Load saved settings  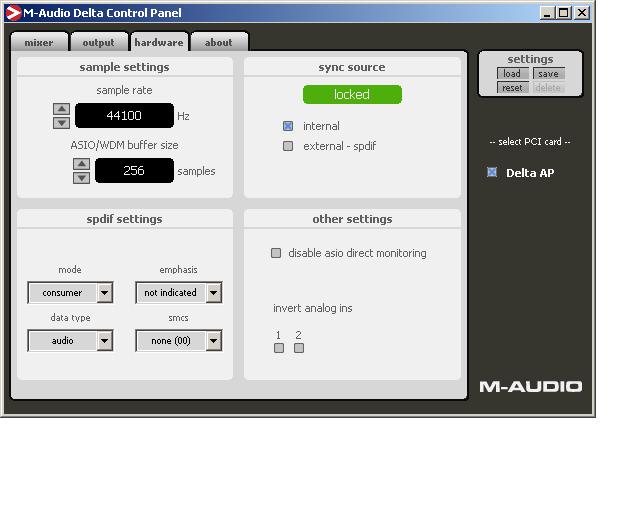click(512, 73)
